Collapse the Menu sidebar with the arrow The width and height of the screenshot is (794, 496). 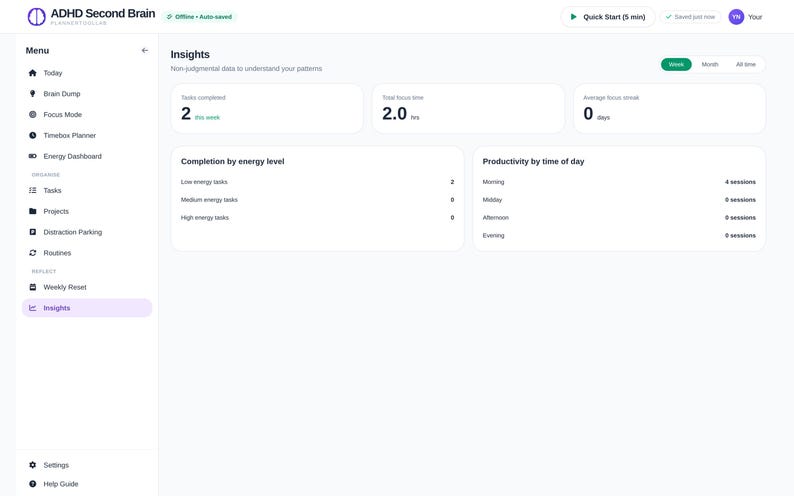tap(145, 50)
